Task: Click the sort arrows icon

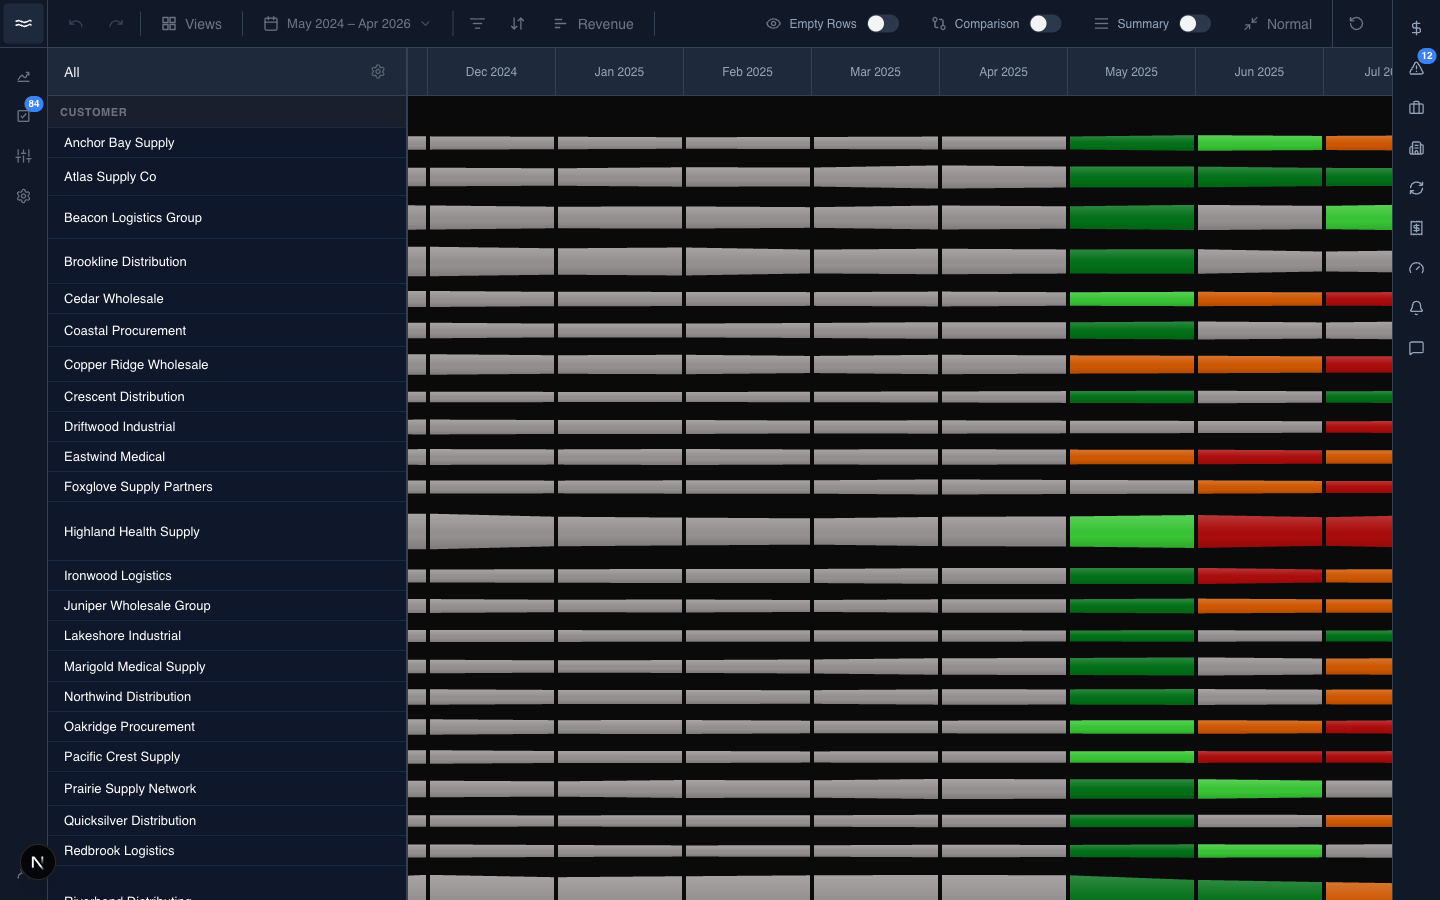Action: pos(517,23)
